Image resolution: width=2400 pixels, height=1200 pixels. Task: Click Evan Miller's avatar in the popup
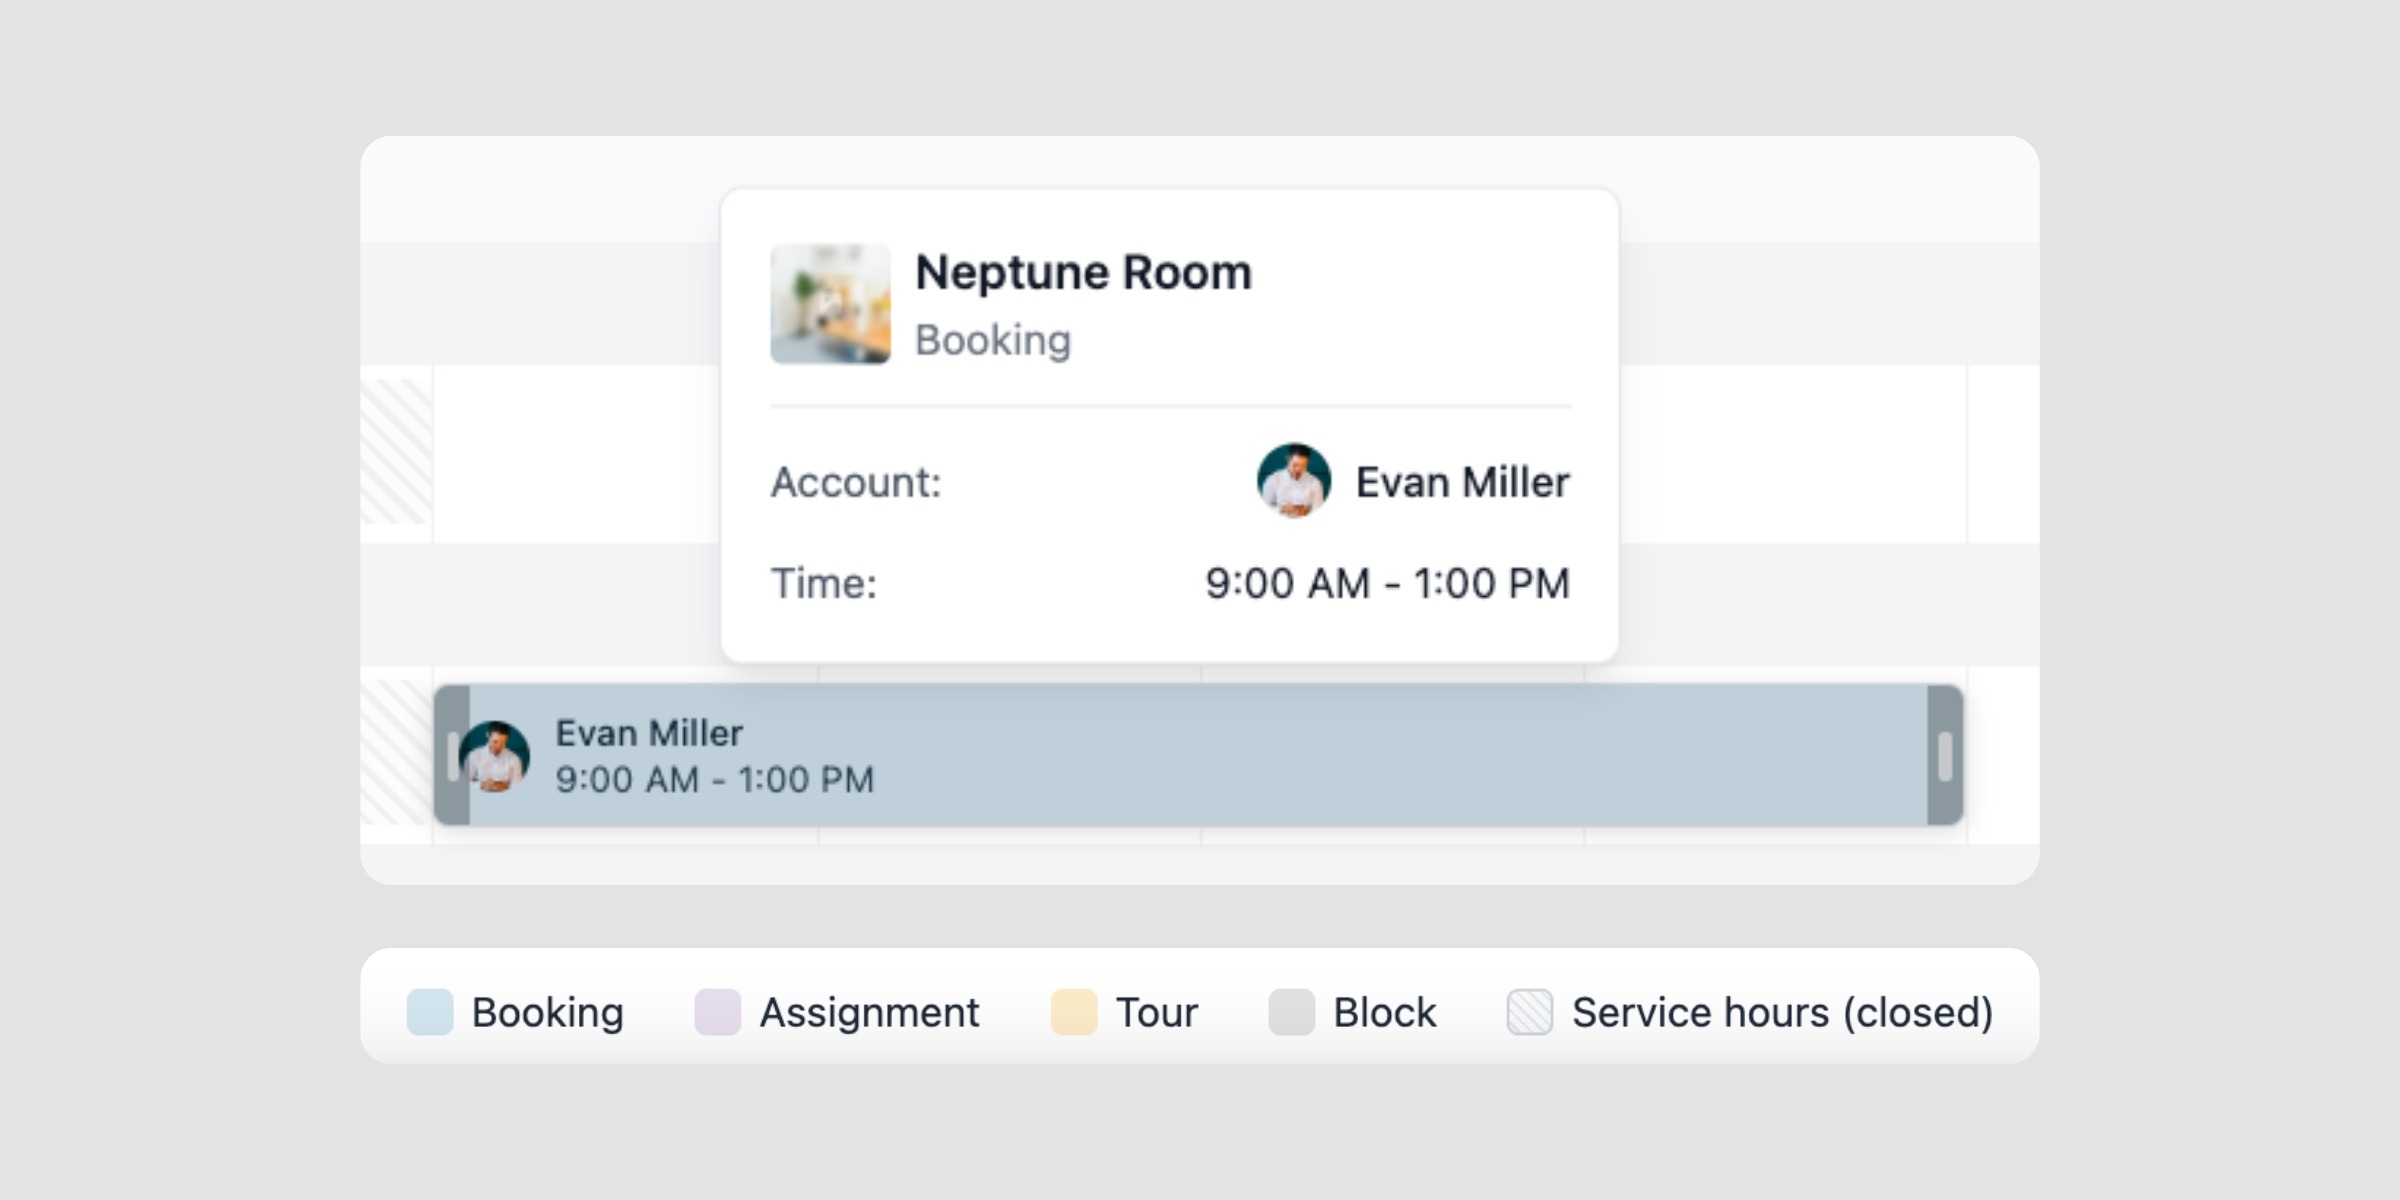click(1293, 481)
